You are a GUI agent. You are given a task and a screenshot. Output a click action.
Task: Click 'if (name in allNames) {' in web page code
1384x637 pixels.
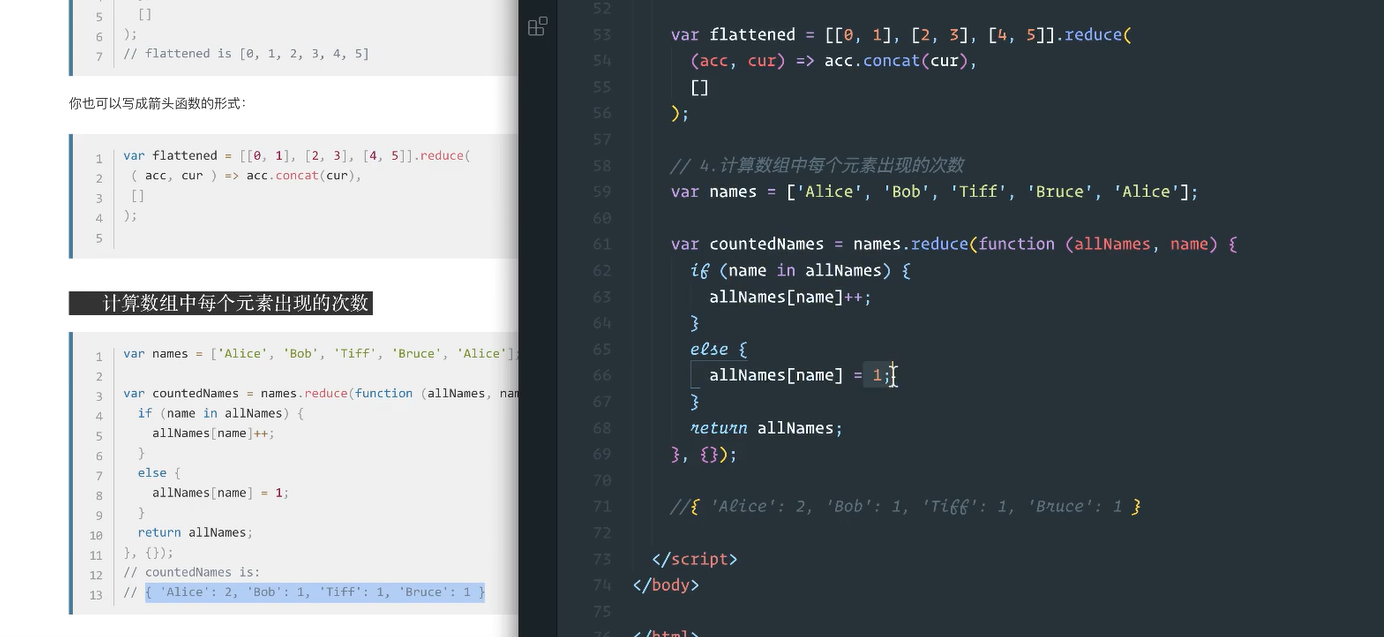(220, 413)
